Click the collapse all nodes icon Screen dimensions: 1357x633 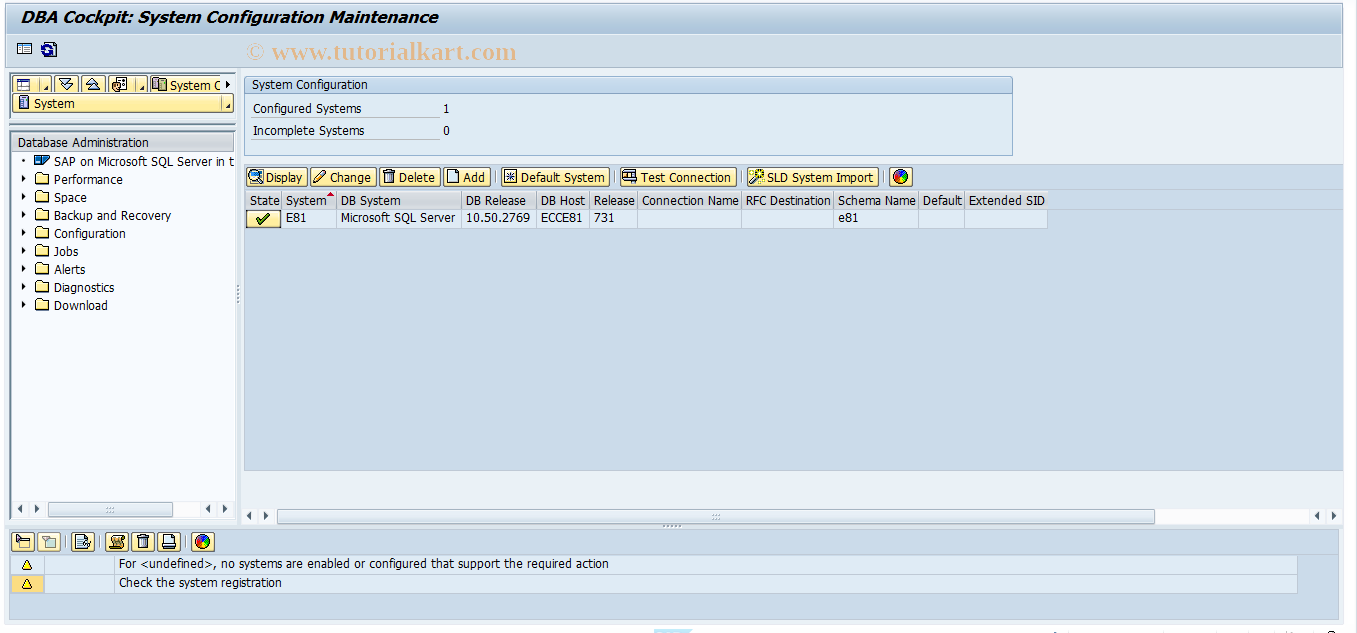coord(92,85)
